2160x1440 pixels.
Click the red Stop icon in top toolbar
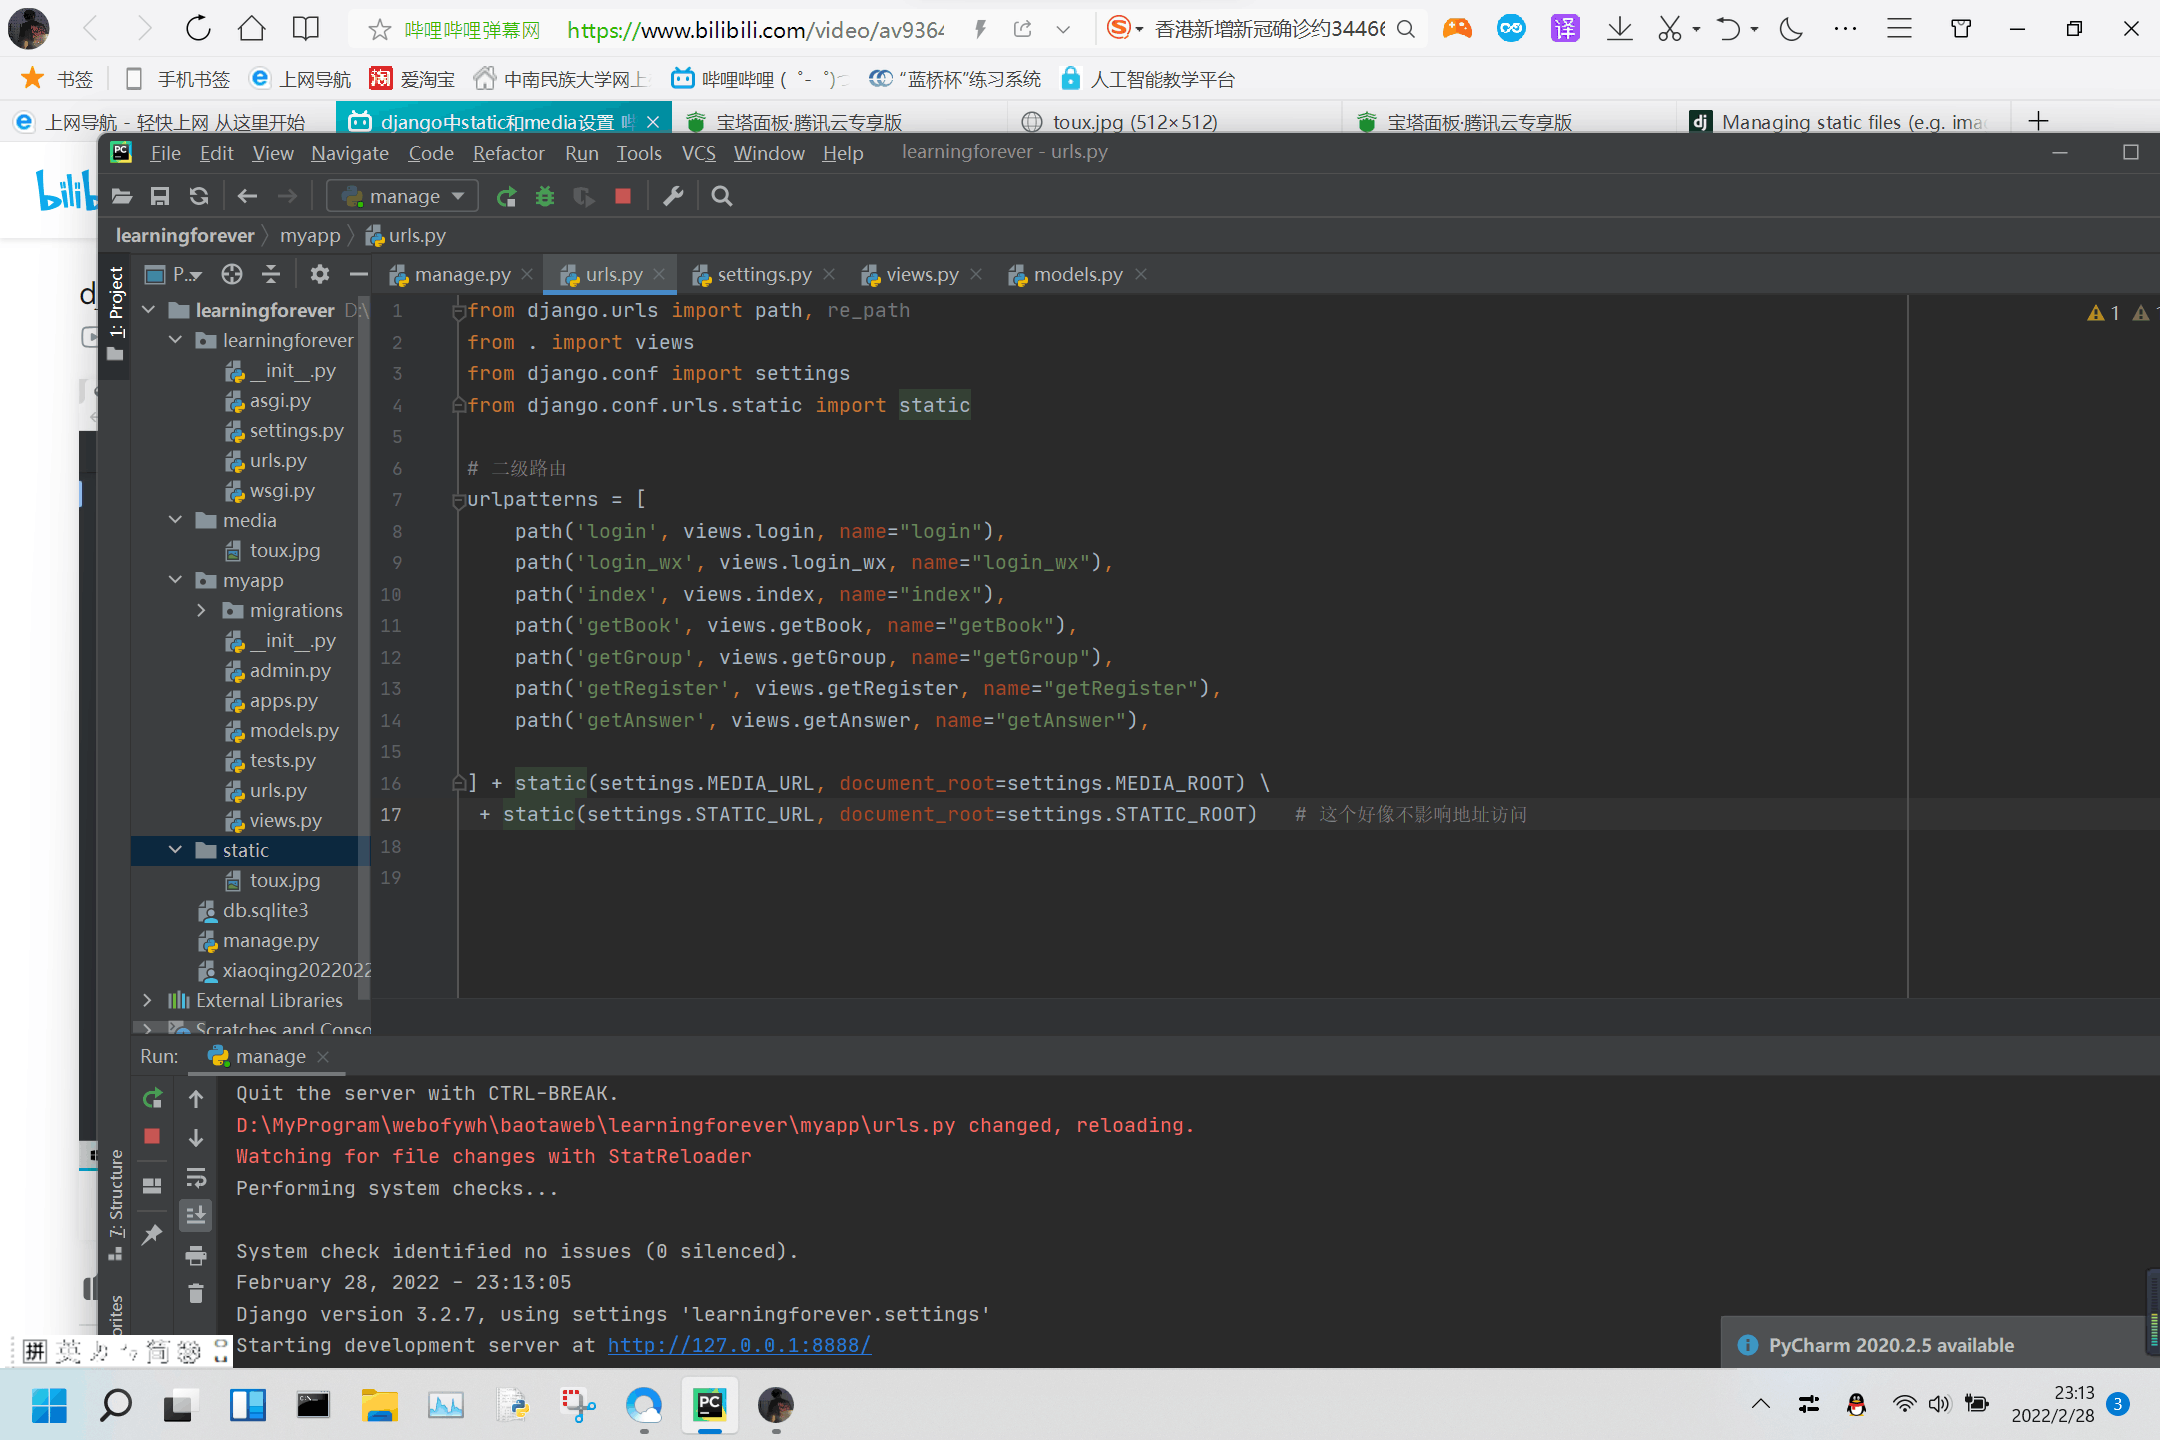click(623, 196)
